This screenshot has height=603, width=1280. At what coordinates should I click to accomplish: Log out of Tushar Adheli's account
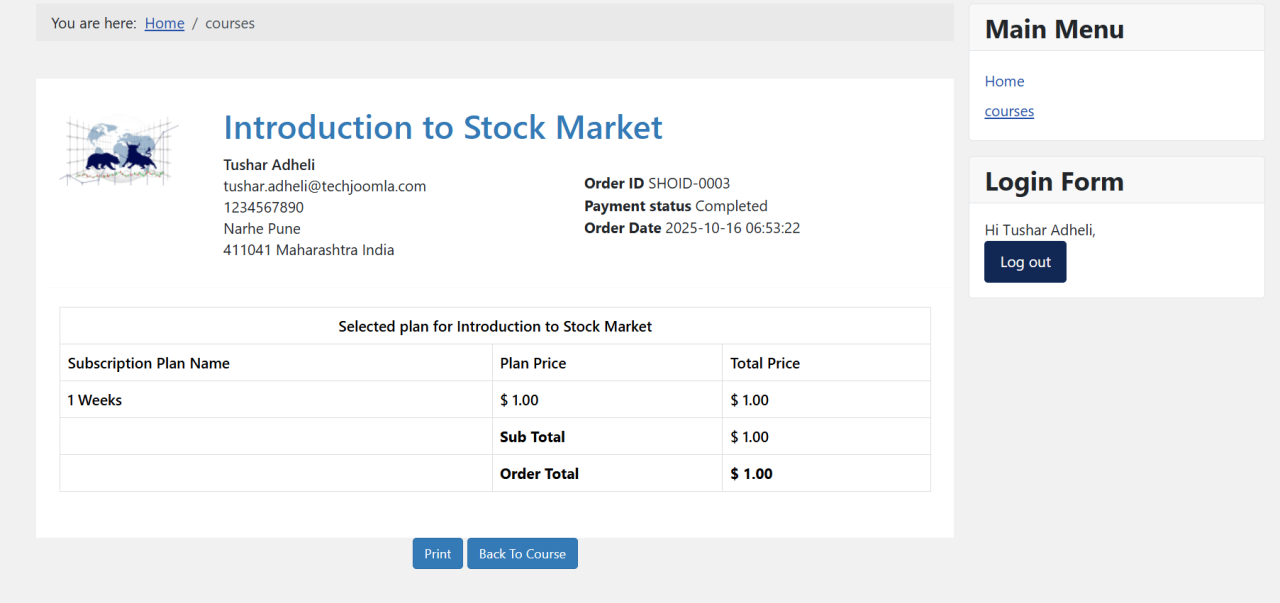1025,262
